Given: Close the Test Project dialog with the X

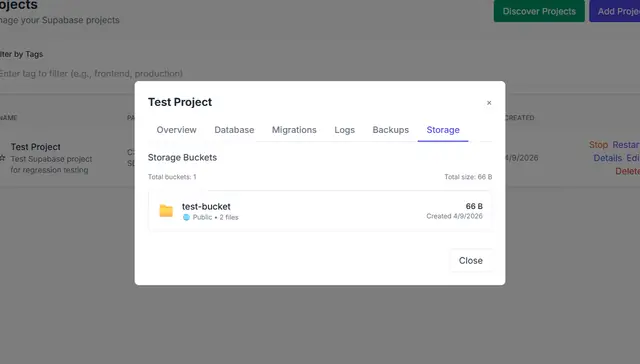Looking at the screenshot, I should click(489, 103).
